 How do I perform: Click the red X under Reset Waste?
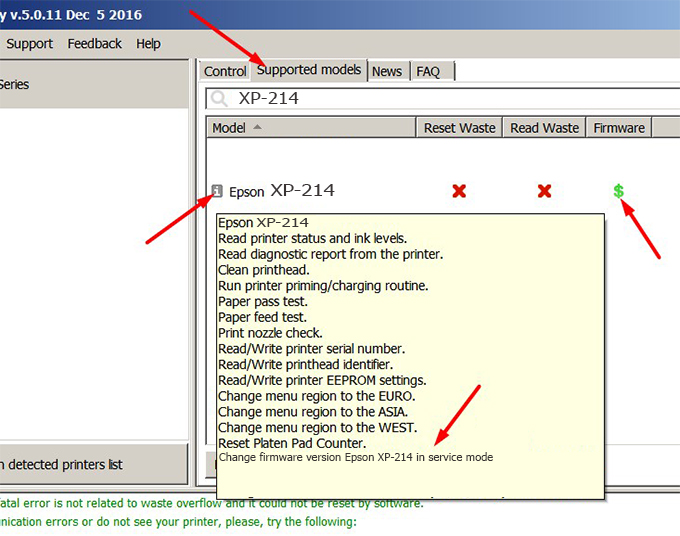[x=459, y=191]
